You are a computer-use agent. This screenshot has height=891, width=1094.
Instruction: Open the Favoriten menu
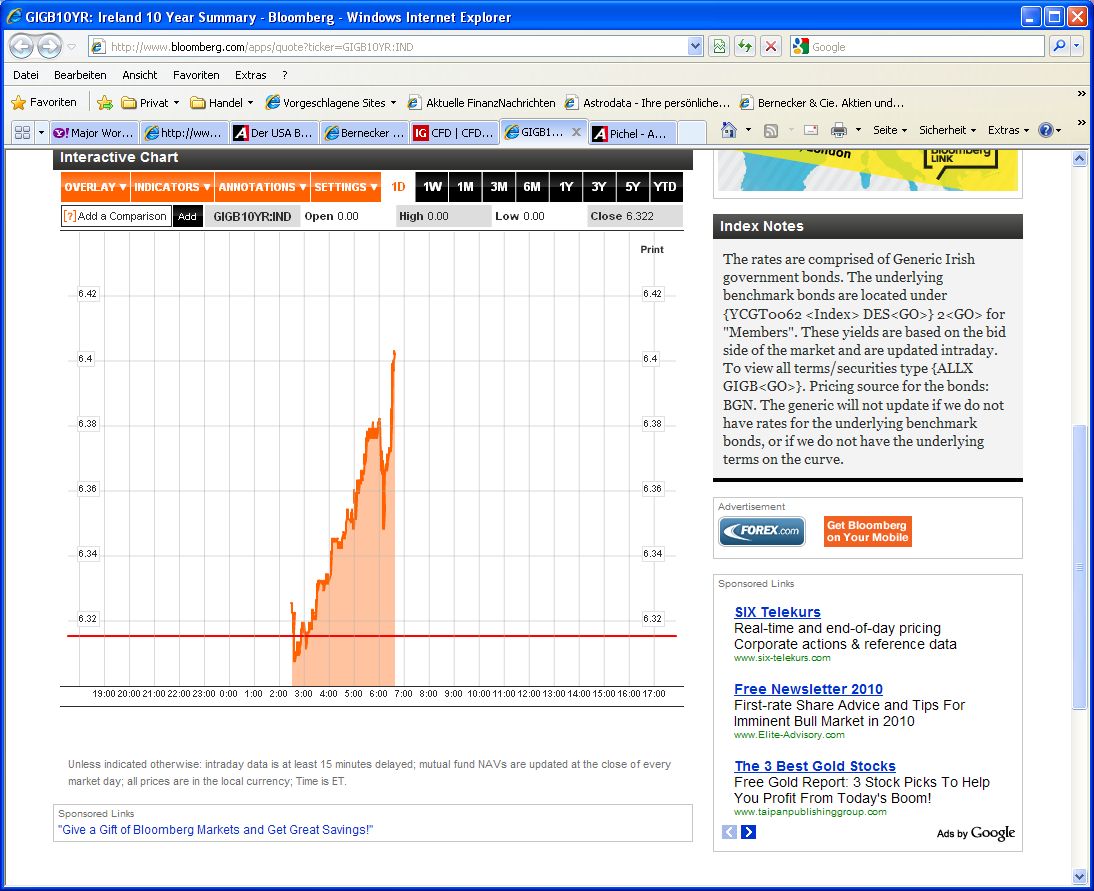pos(196,75)
